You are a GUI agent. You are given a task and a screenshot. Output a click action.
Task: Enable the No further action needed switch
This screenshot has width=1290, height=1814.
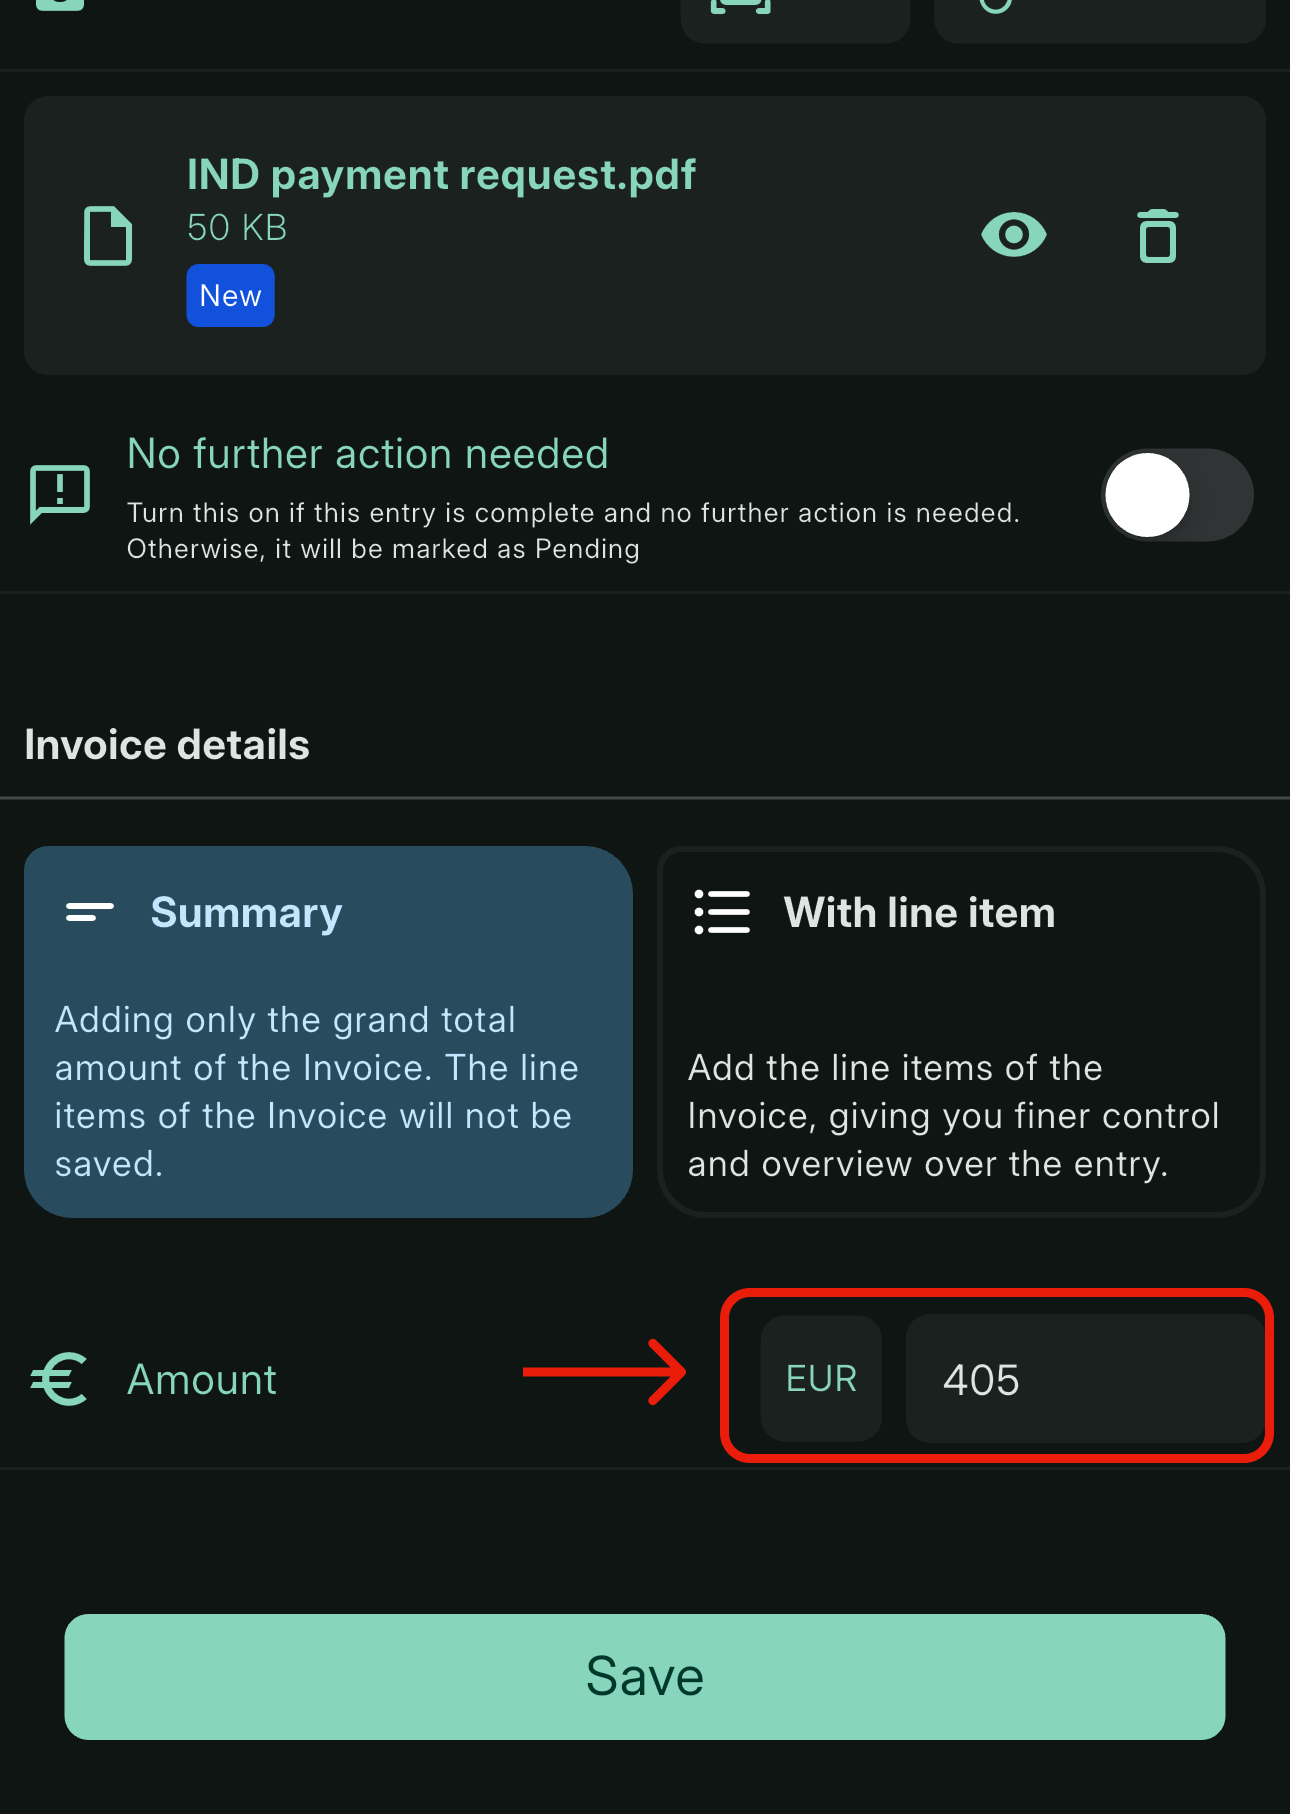pyautogui.click(x=1177, y=495)
